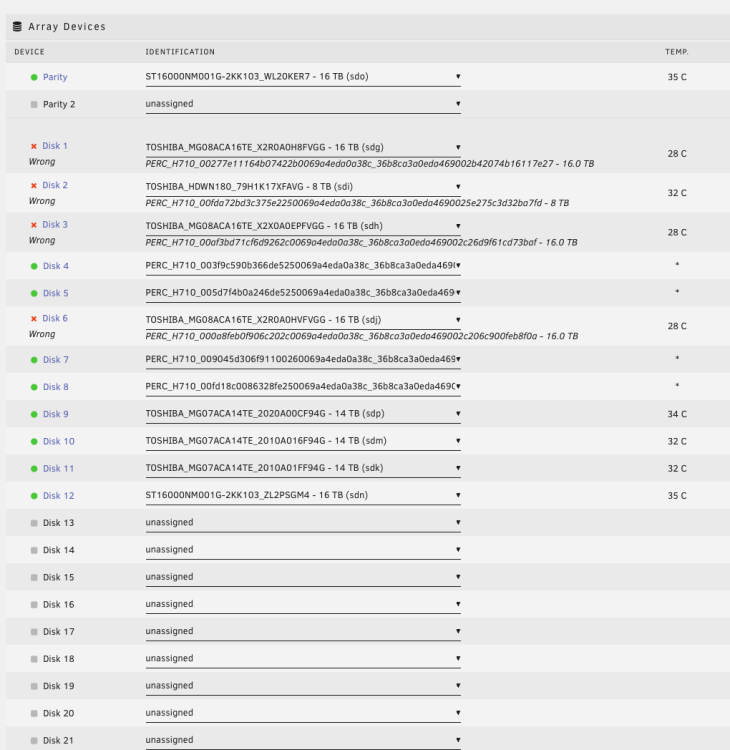Click the red X icon beside Disk 1
The height and width of the screenshot is (750, 730).
pyautogui.click(x=33, y=146)
